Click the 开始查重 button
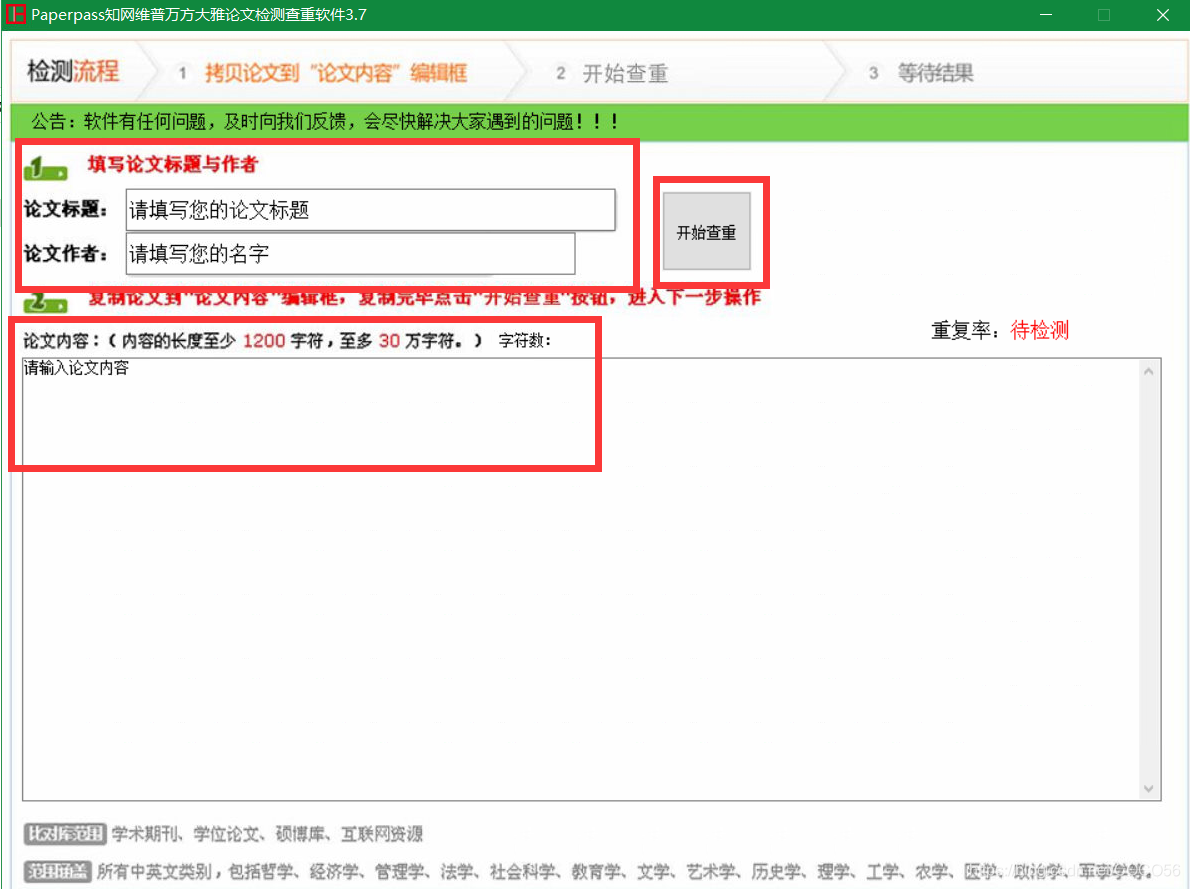 (707, 232)
